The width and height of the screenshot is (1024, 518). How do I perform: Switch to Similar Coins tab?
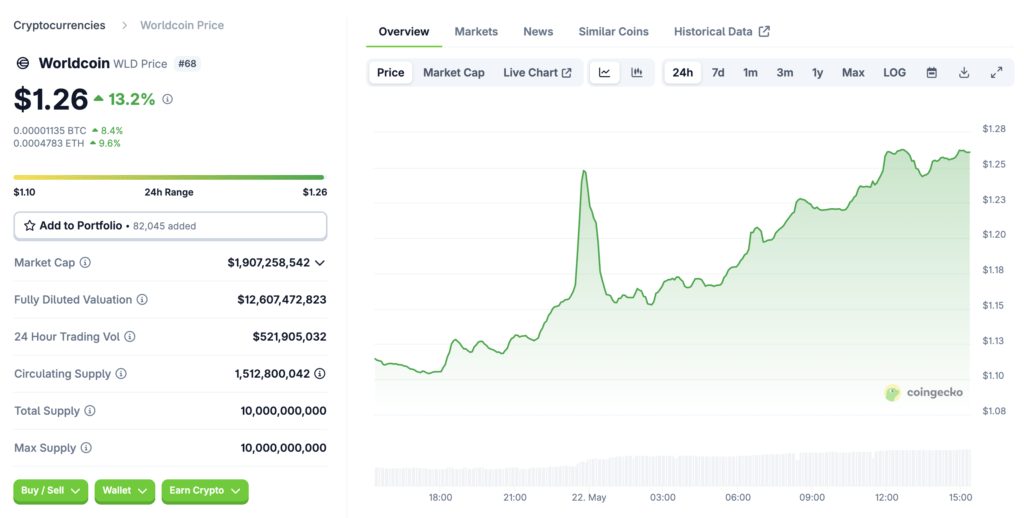pyautogui.click(x=614, y=31)
